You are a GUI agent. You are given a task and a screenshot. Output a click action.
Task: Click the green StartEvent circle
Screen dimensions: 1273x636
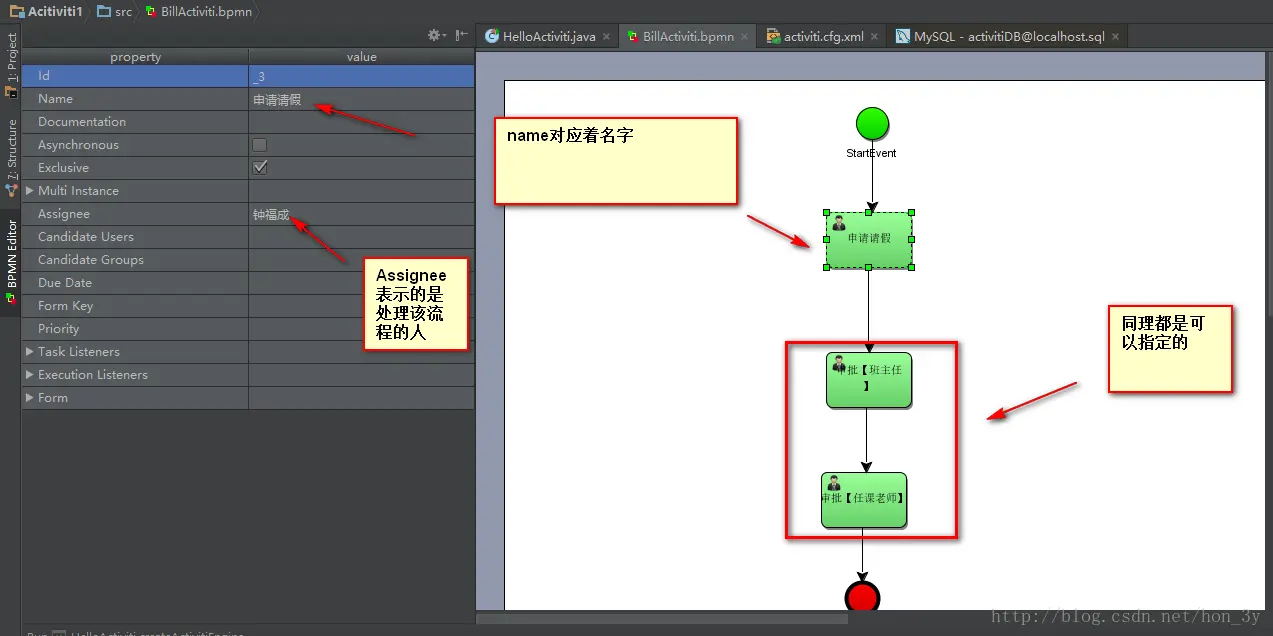[x=872, y=124]
